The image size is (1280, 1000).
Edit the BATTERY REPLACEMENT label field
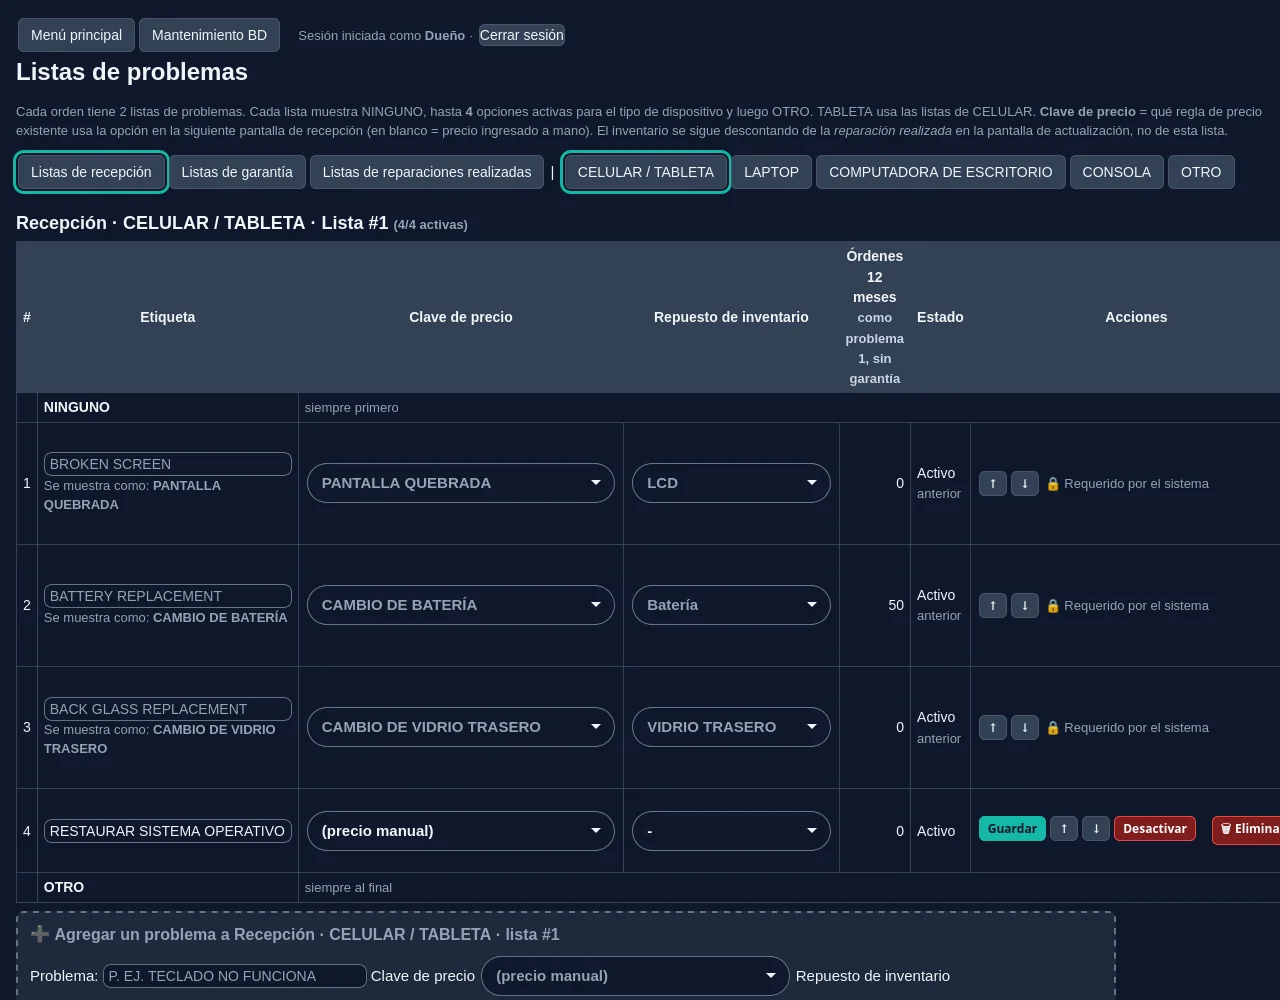(168, 596)
